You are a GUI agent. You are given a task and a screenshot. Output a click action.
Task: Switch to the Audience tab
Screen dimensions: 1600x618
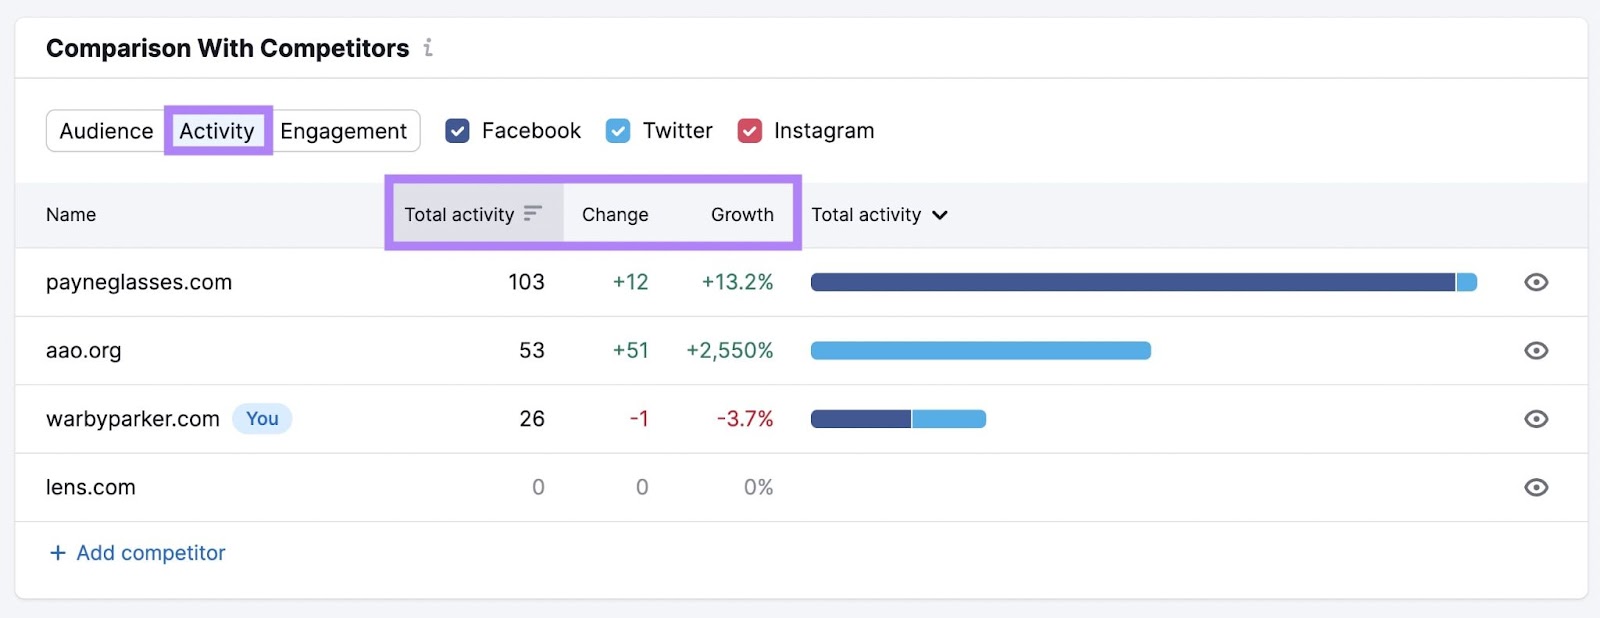[x=107, y=130]
